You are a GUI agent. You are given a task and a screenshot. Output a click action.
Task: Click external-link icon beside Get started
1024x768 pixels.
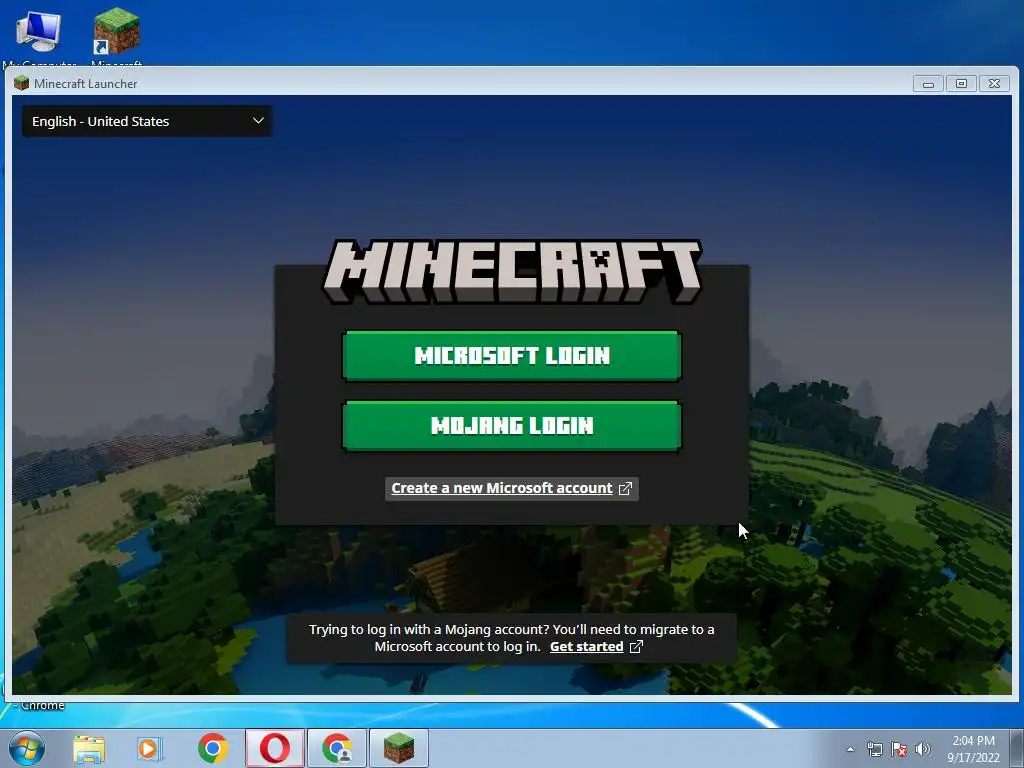(636, 647)
